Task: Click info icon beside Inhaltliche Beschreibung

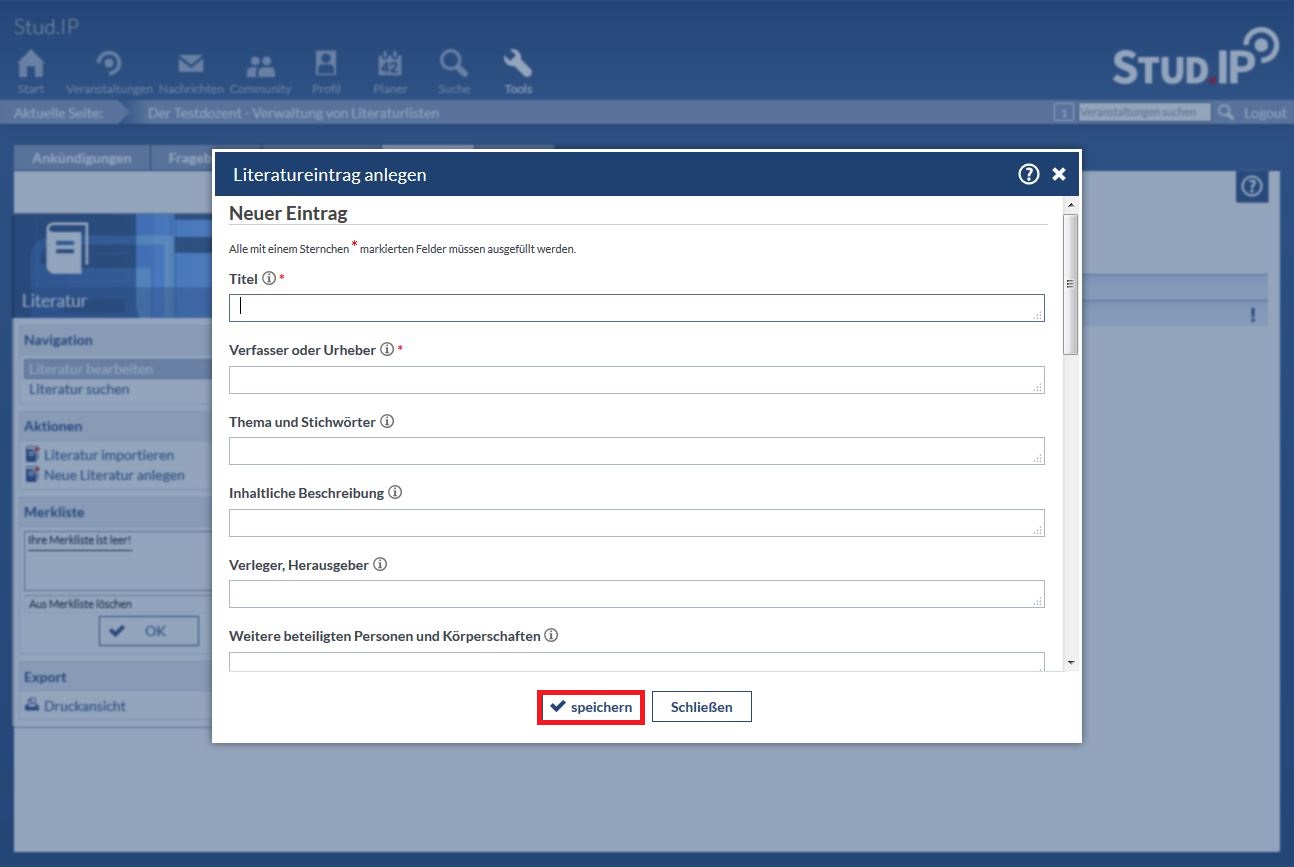Action: click(x=395, y=493)
